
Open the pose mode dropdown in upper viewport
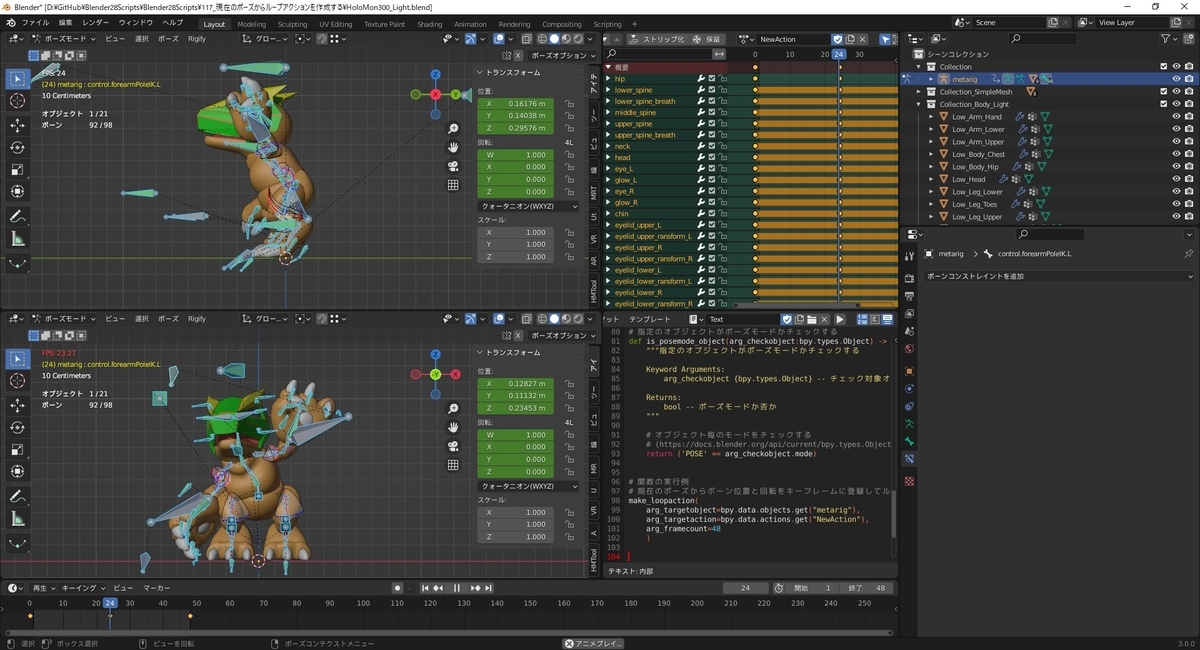pyautogui.click(x=65, y=39)
